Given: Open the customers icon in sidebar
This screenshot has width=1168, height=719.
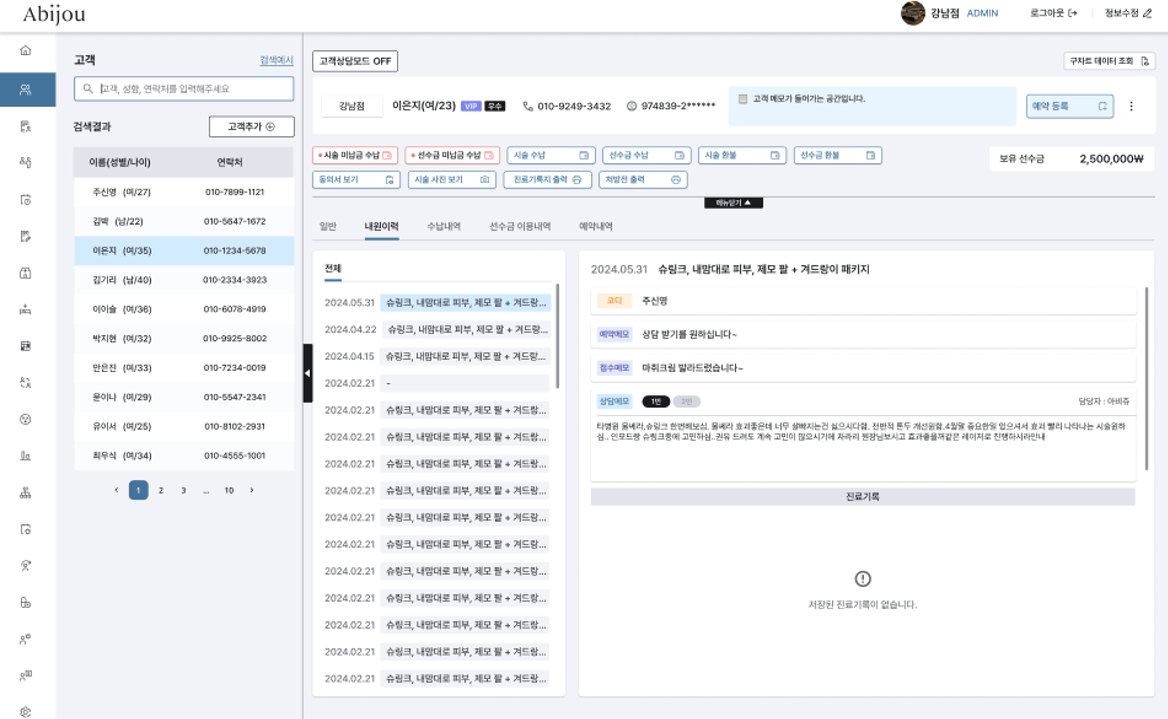Looking at the screenshot, I should pyautogui.click(x=25, y=89).
